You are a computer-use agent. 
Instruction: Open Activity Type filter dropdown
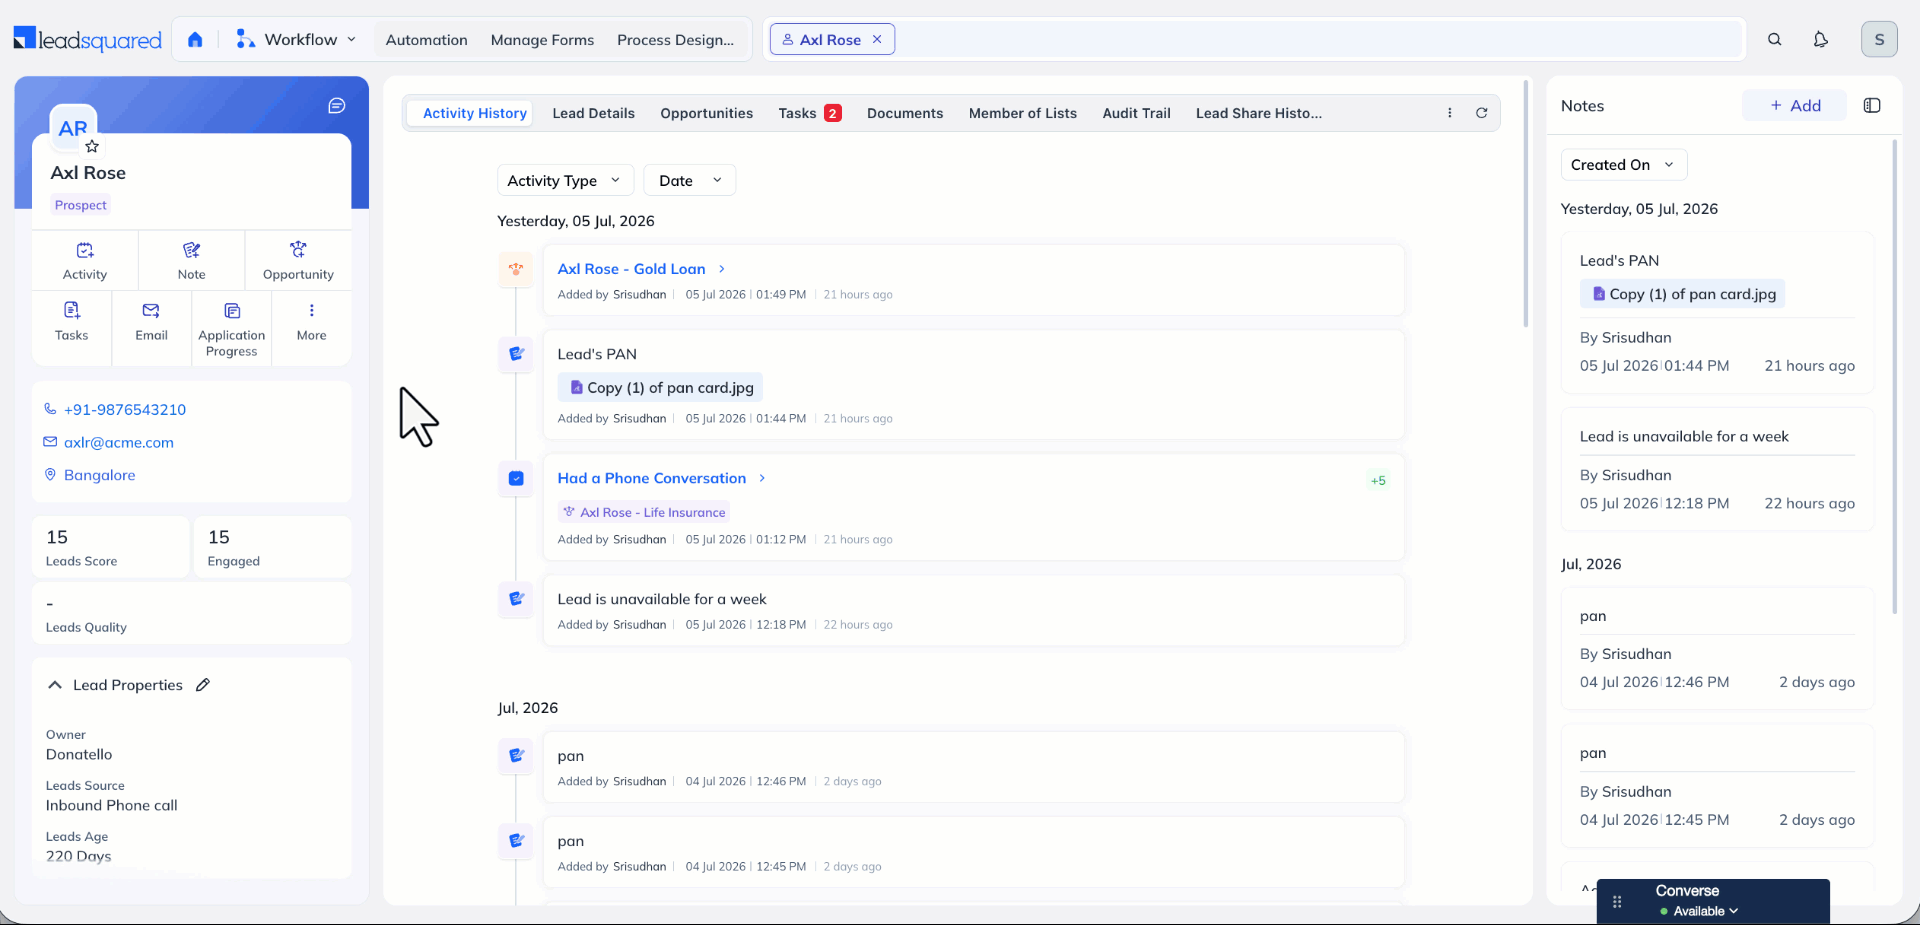pyautogui.click(x=565, y=180)
